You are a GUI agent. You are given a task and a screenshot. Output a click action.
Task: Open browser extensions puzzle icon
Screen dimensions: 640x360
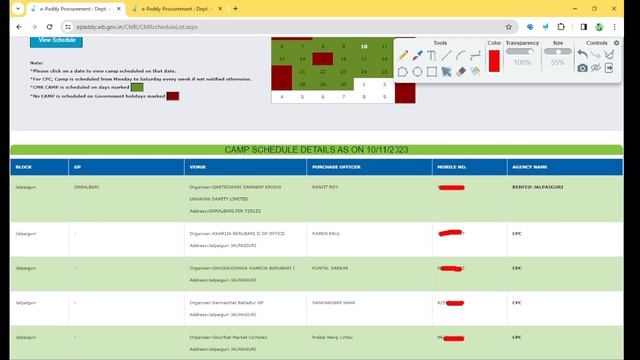coord(561,27)
